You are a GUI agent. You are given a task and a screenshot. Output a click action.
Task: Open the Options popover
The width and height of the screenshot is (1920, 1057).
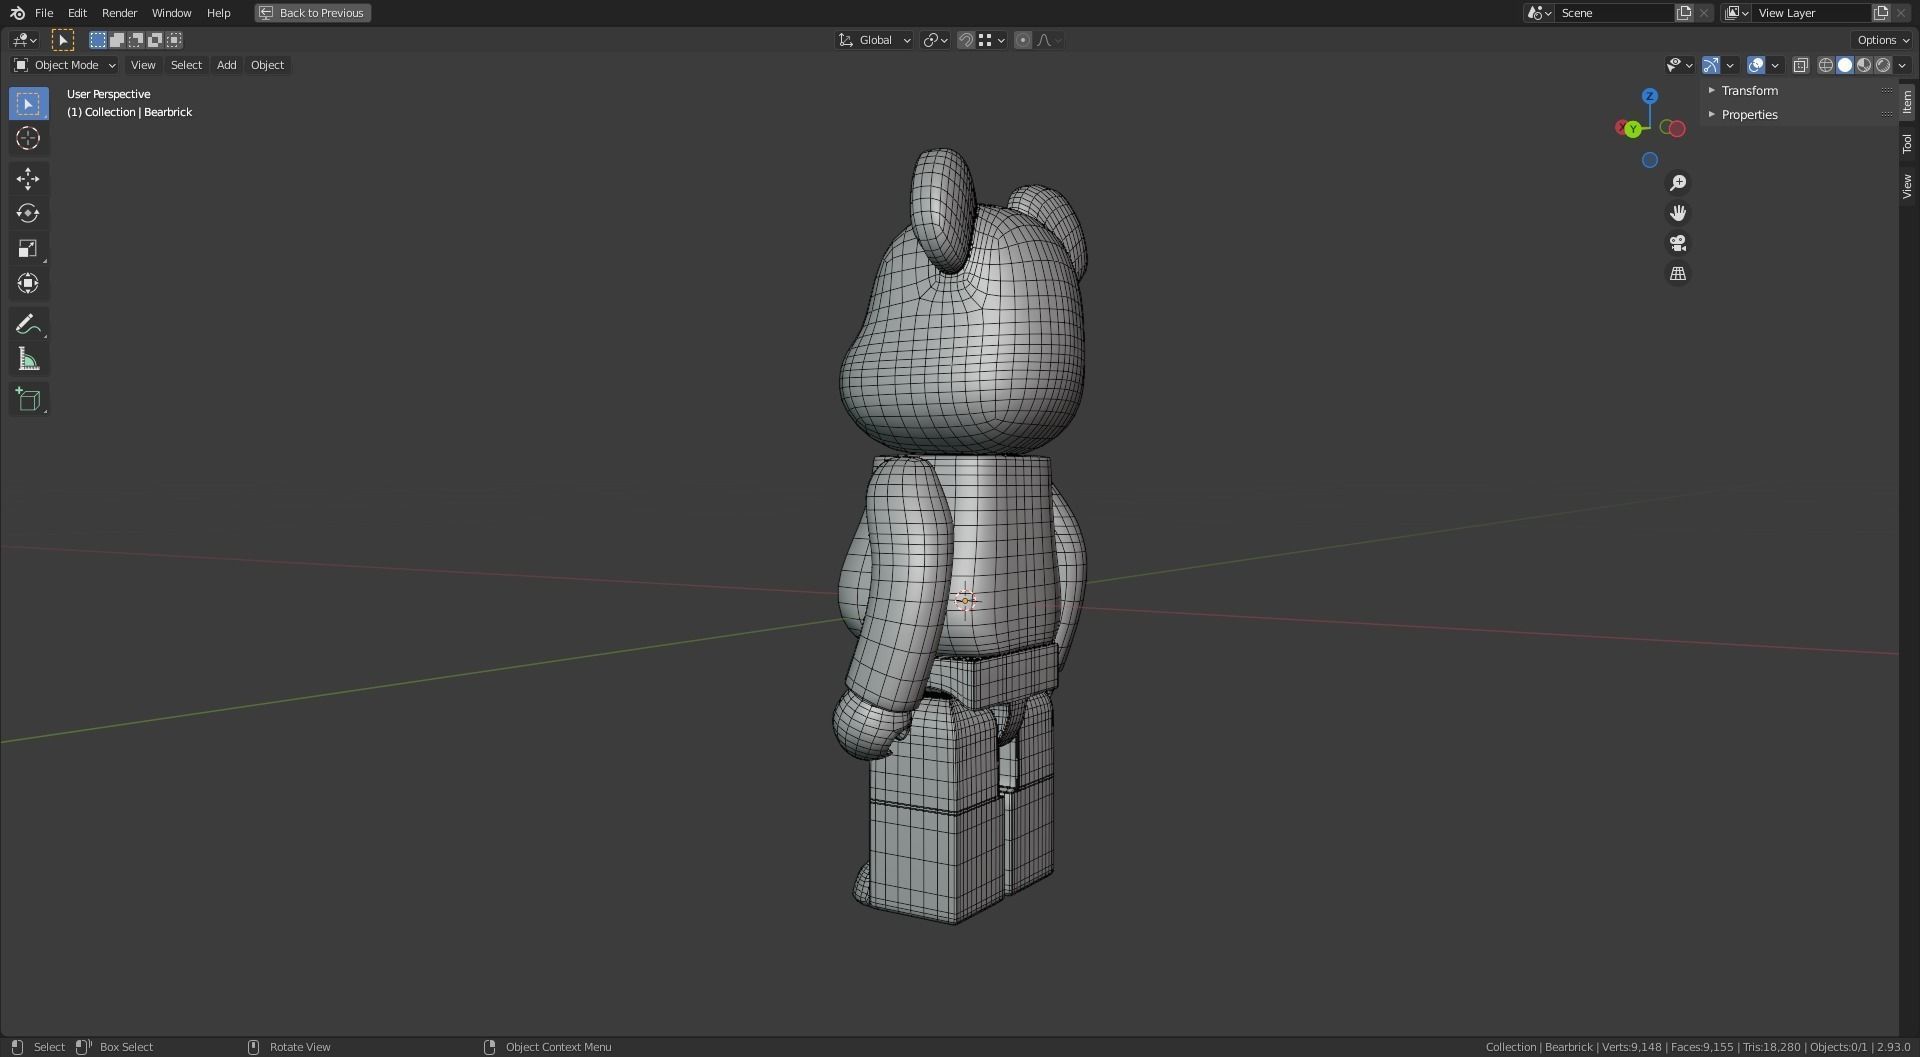pyautogui.click(x=1880, y=40)
